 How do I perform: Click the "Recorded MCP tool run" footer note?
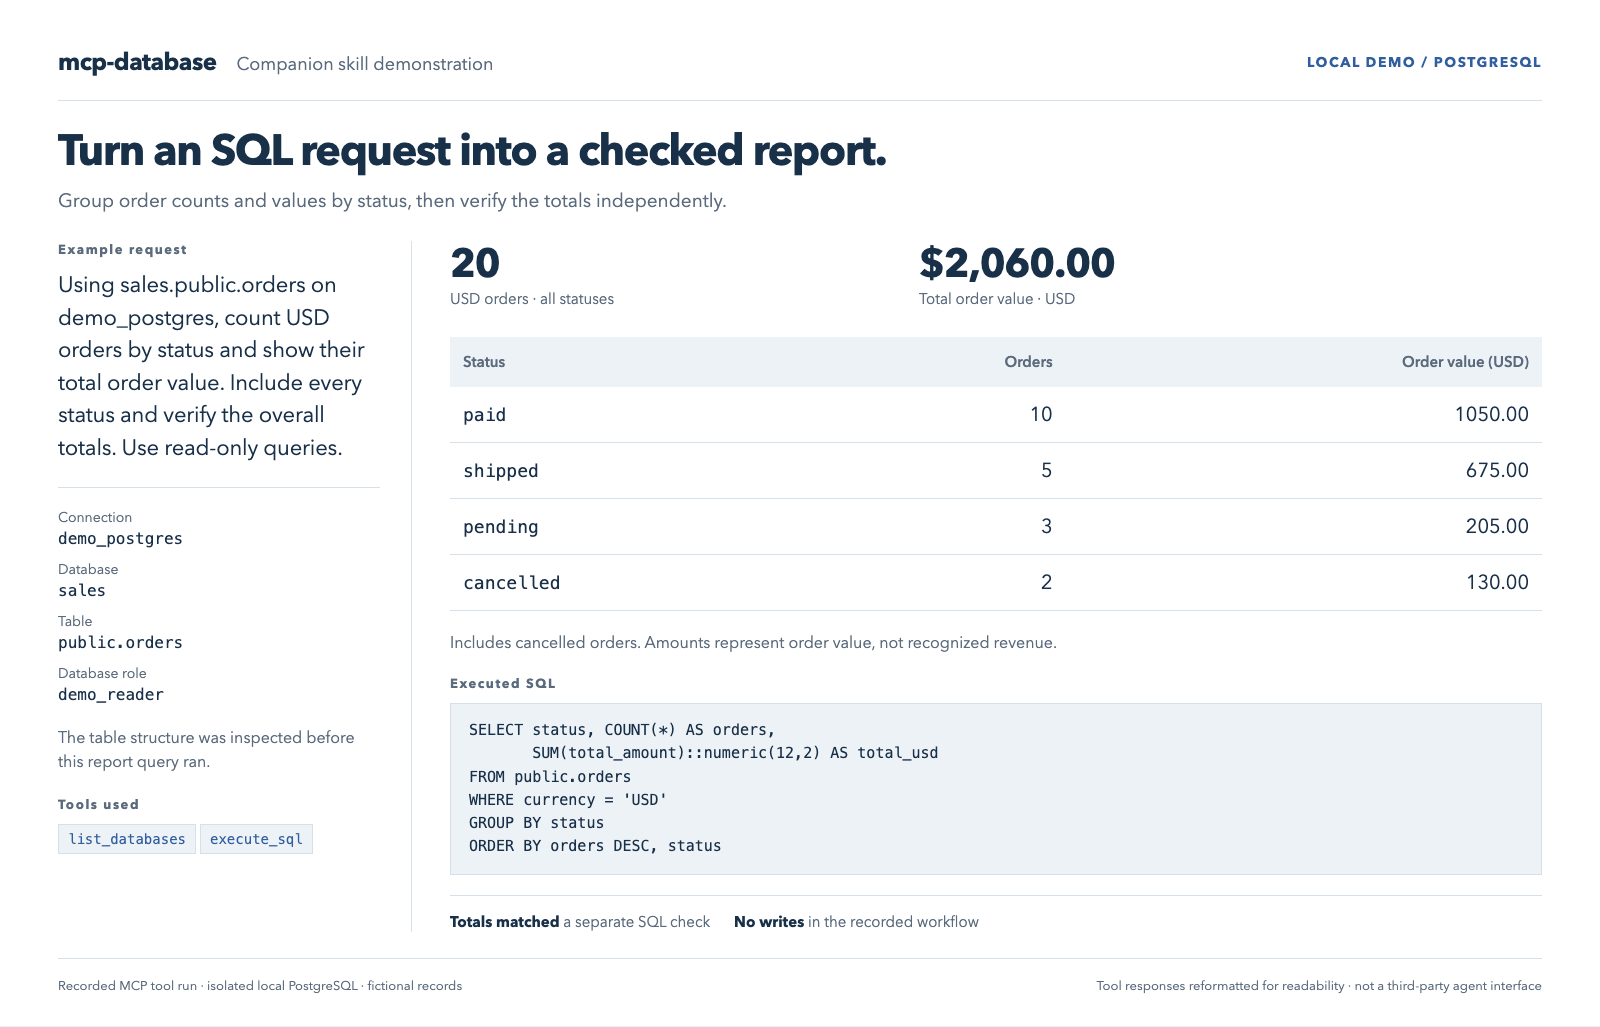pyautogui.click(x=260, y=986)
